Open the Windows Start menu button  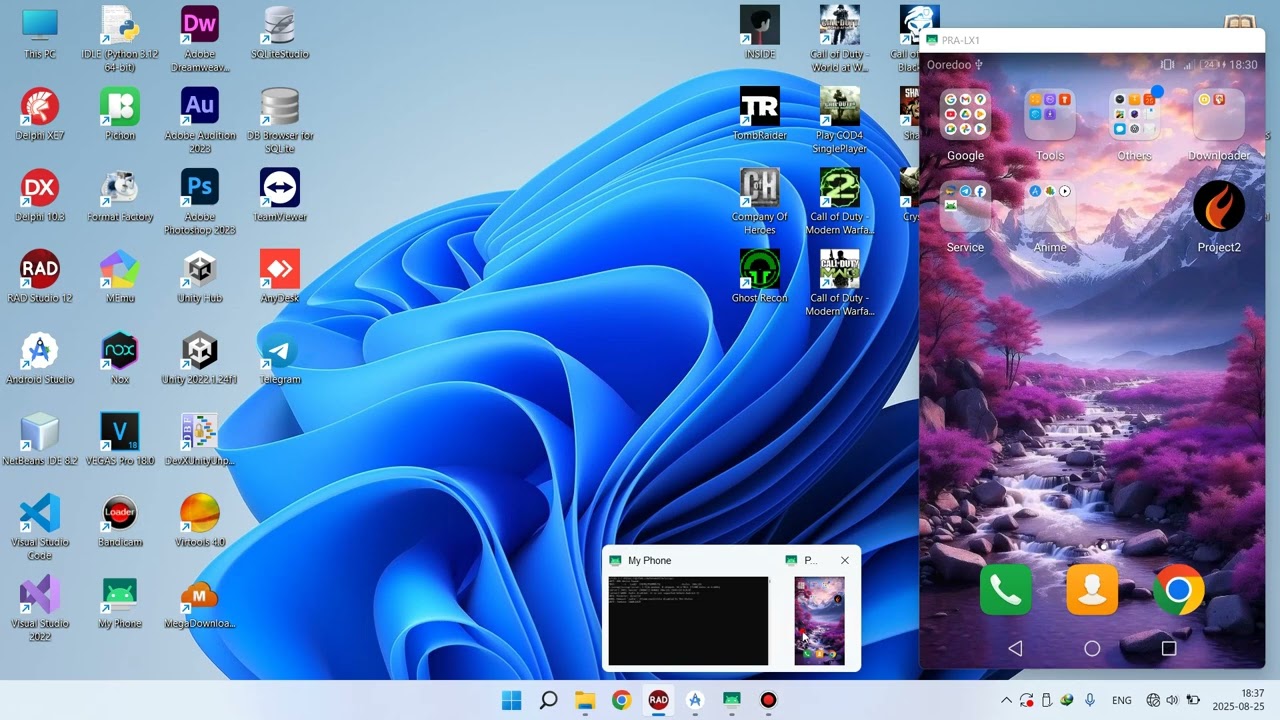coord(511,700)
